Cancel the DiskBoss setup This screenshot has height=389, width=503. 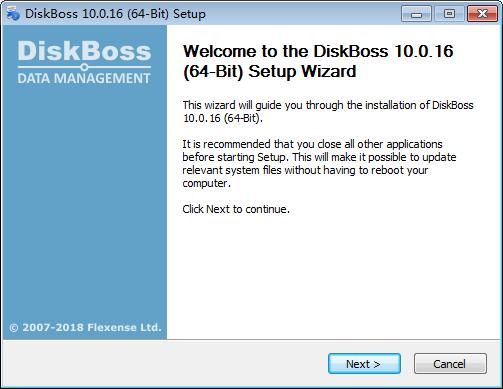tap(450, 364)
